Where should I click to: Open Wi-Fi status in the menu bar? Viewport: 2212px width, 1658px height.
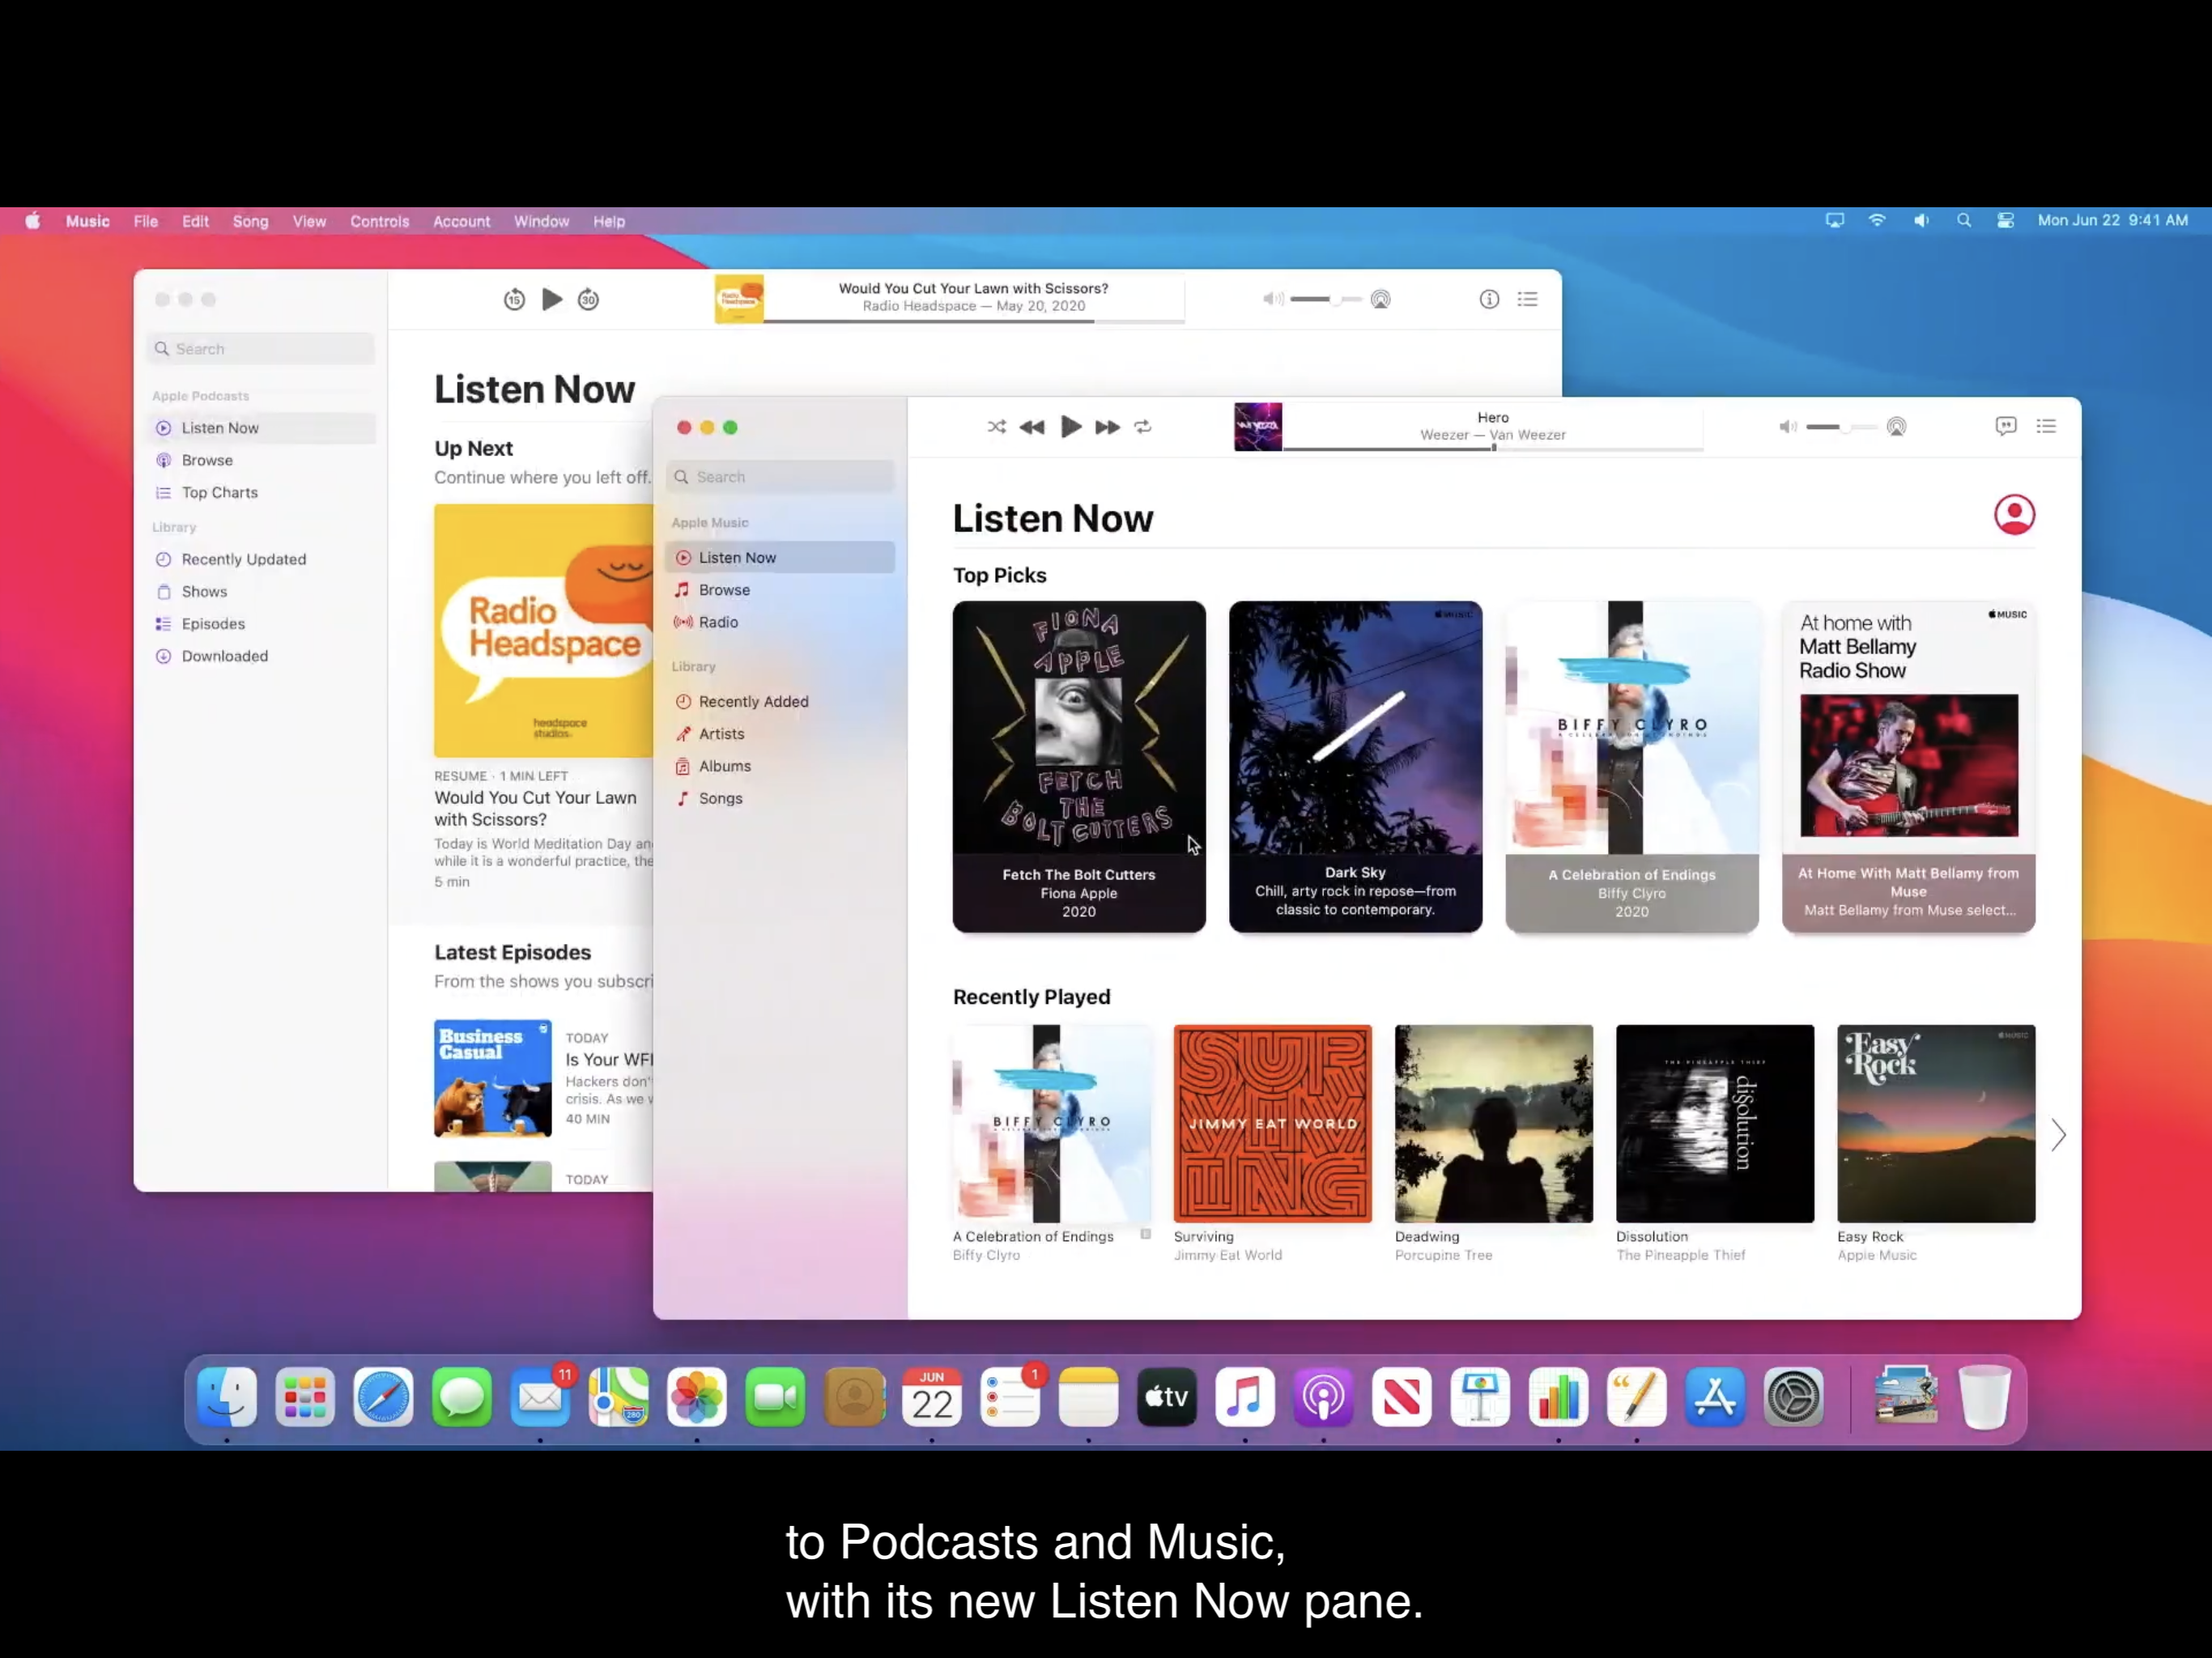[1877, 221]
